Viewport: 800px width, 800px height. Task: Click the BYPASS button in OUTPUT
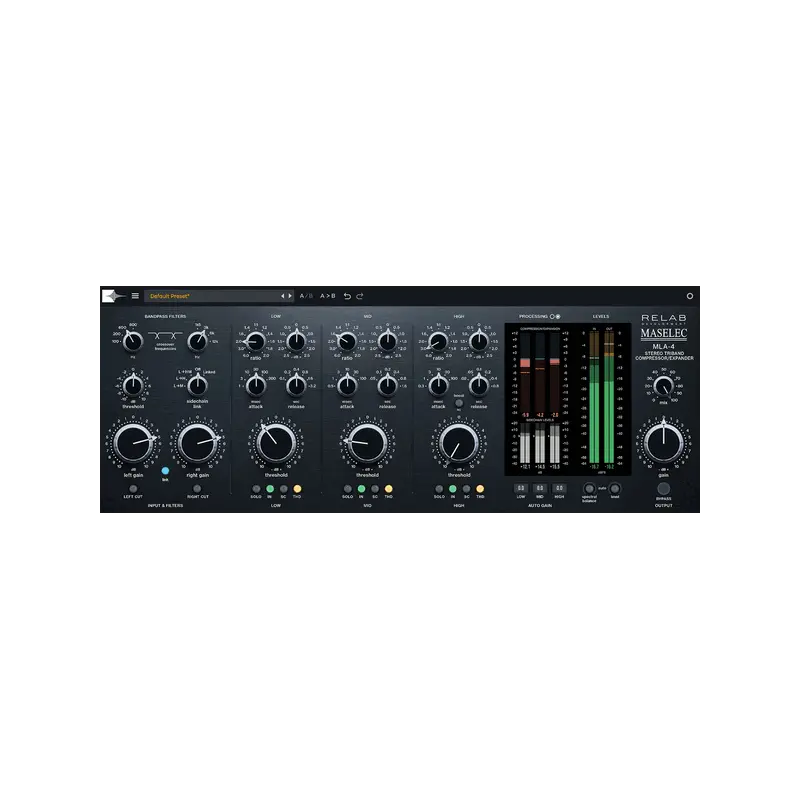(x=663, y=489)
